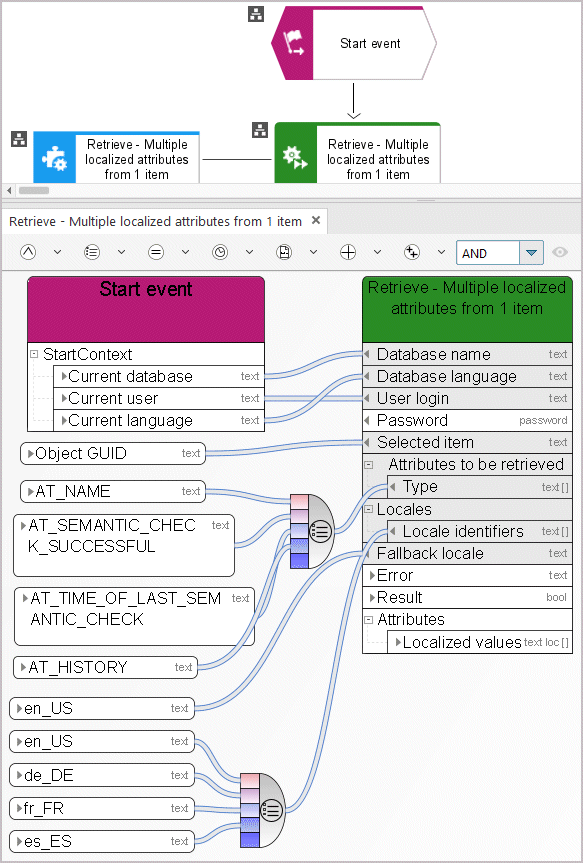Click the circled plus operator icon
Image resolution: width=583 pixels, height=863 pixels.
(x=348, y=253)
